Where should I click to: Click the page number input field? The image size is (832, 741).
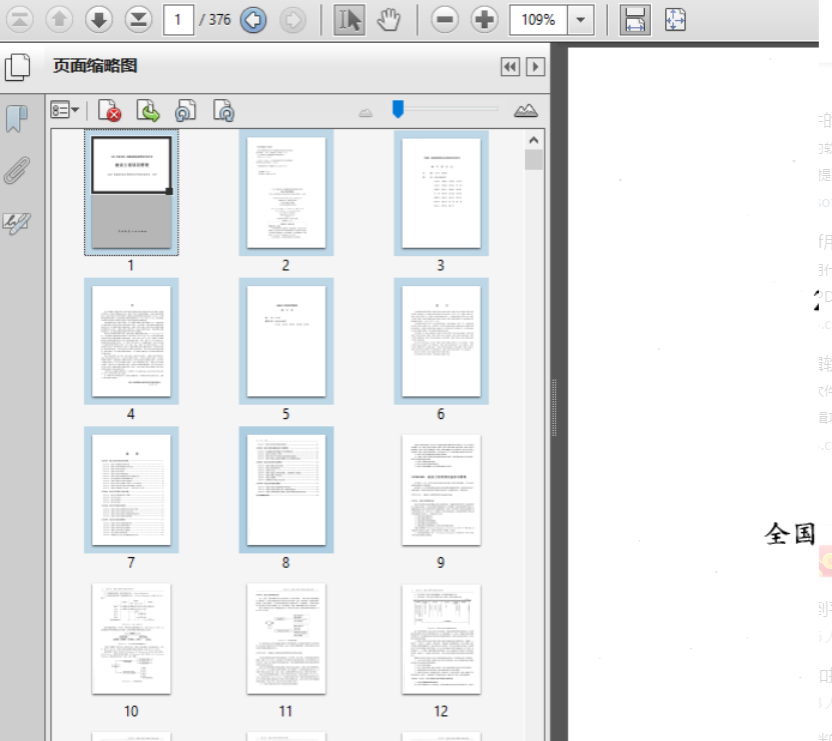tap(178, 20)
